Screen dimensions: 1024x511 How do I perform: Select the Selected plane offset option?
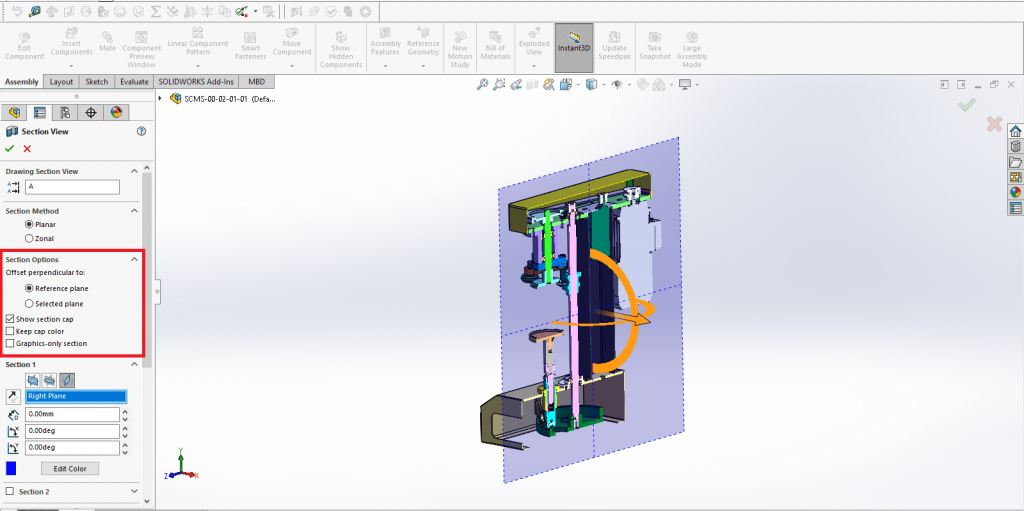tap(29, 304)
